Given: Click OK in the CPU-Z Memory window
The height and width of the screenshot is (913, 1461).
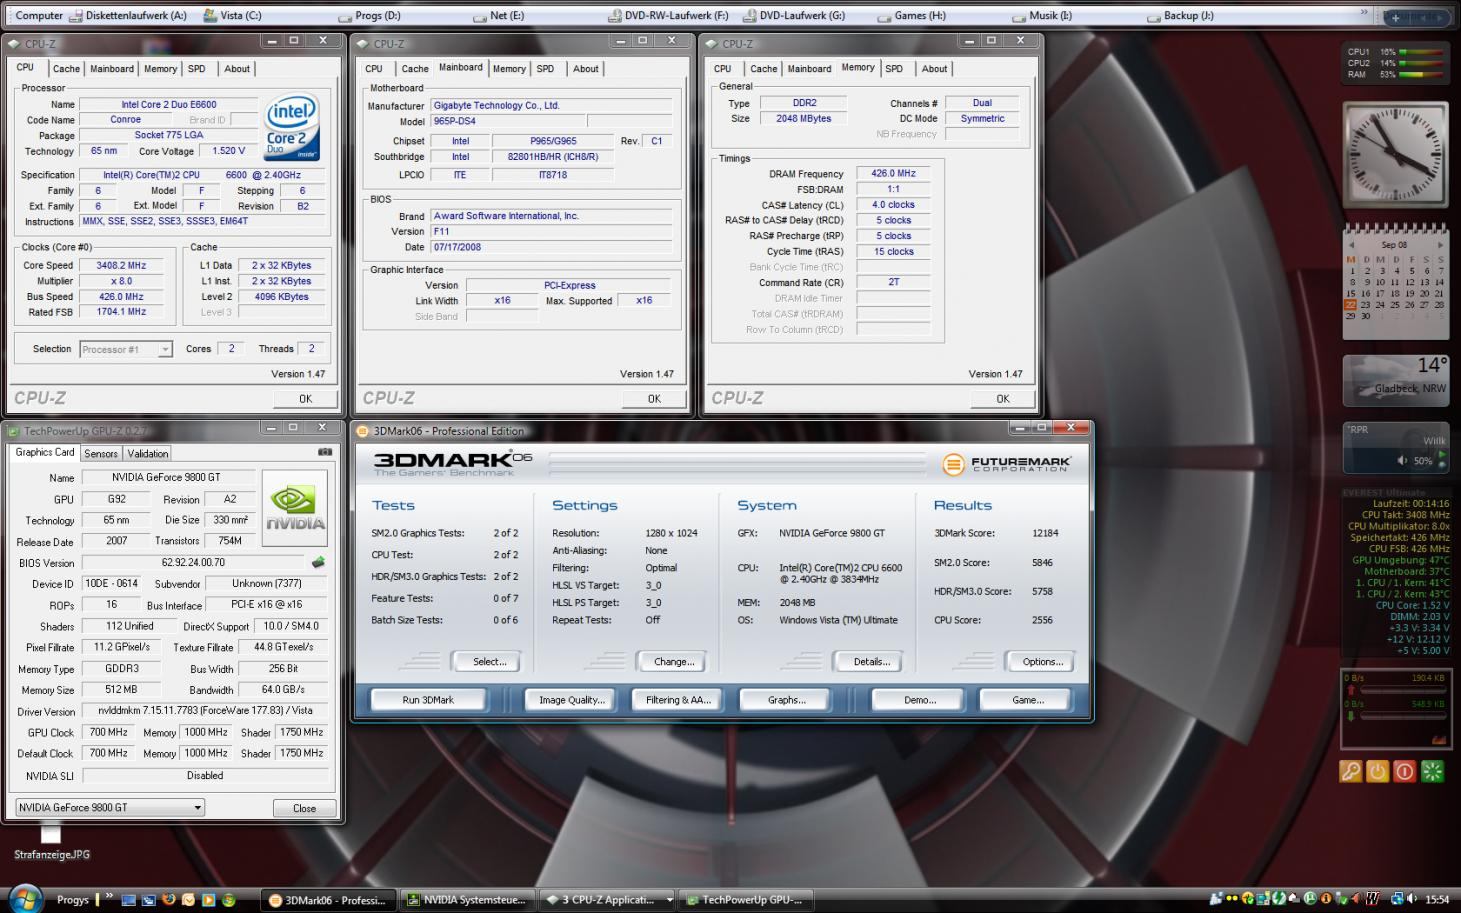Looking at the screenshot, I should pos(1003,398).
